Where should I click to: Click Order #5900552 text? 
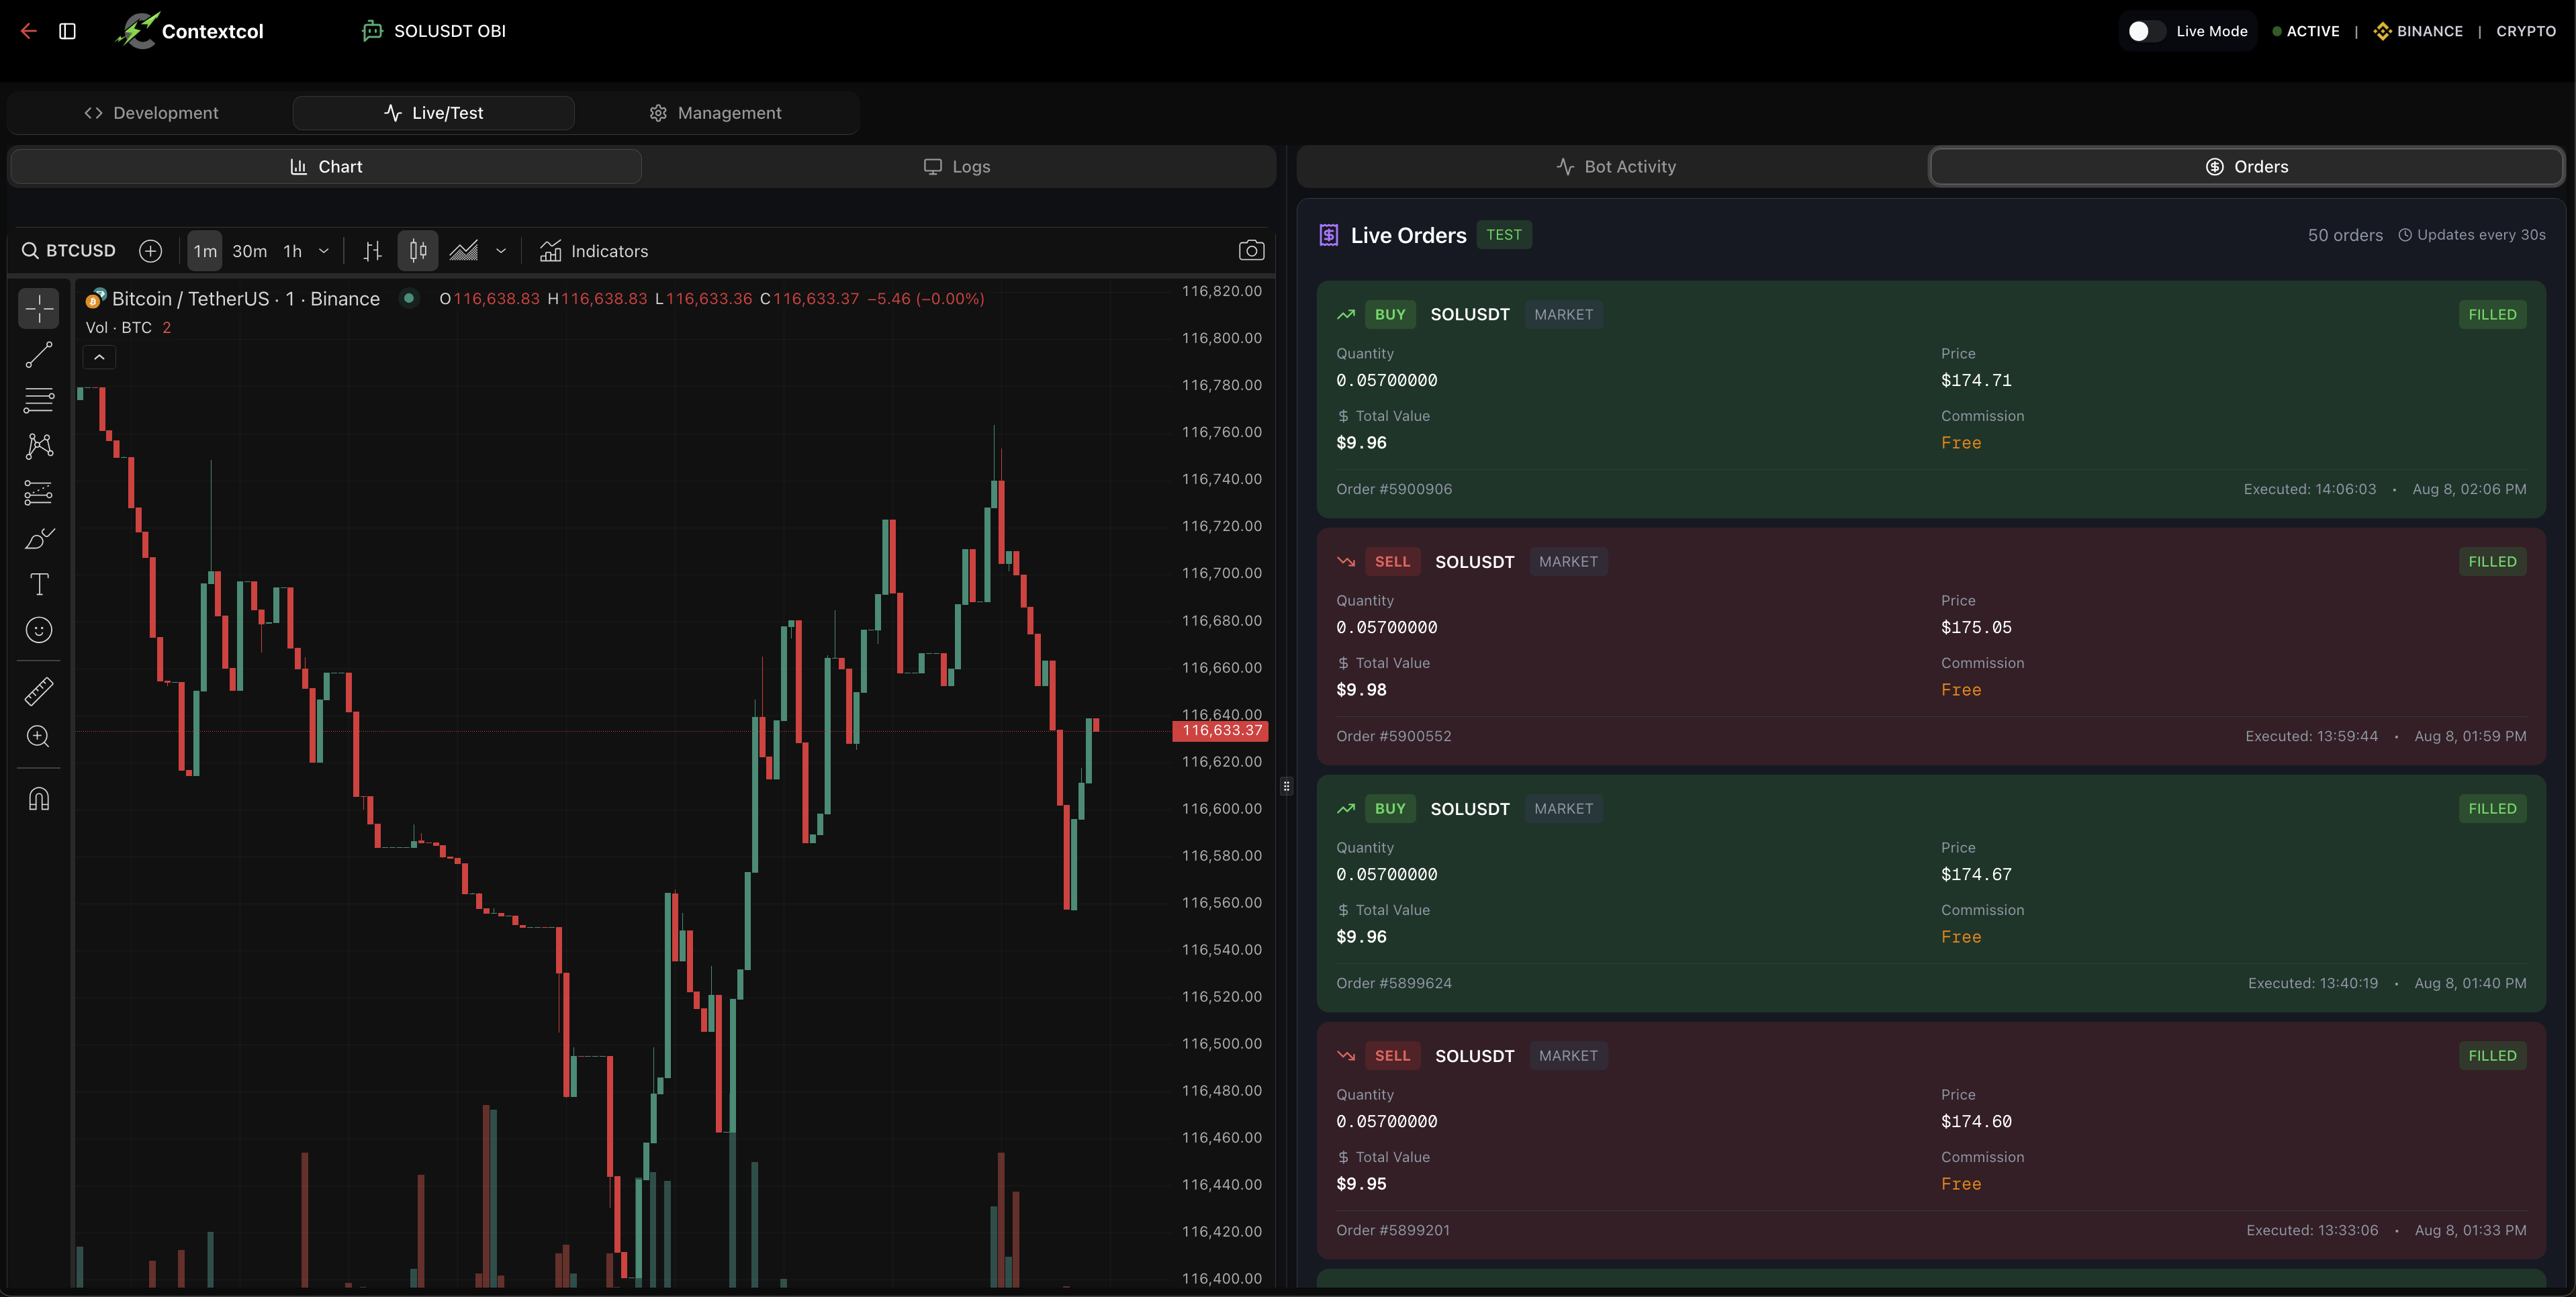[1393, 737]
